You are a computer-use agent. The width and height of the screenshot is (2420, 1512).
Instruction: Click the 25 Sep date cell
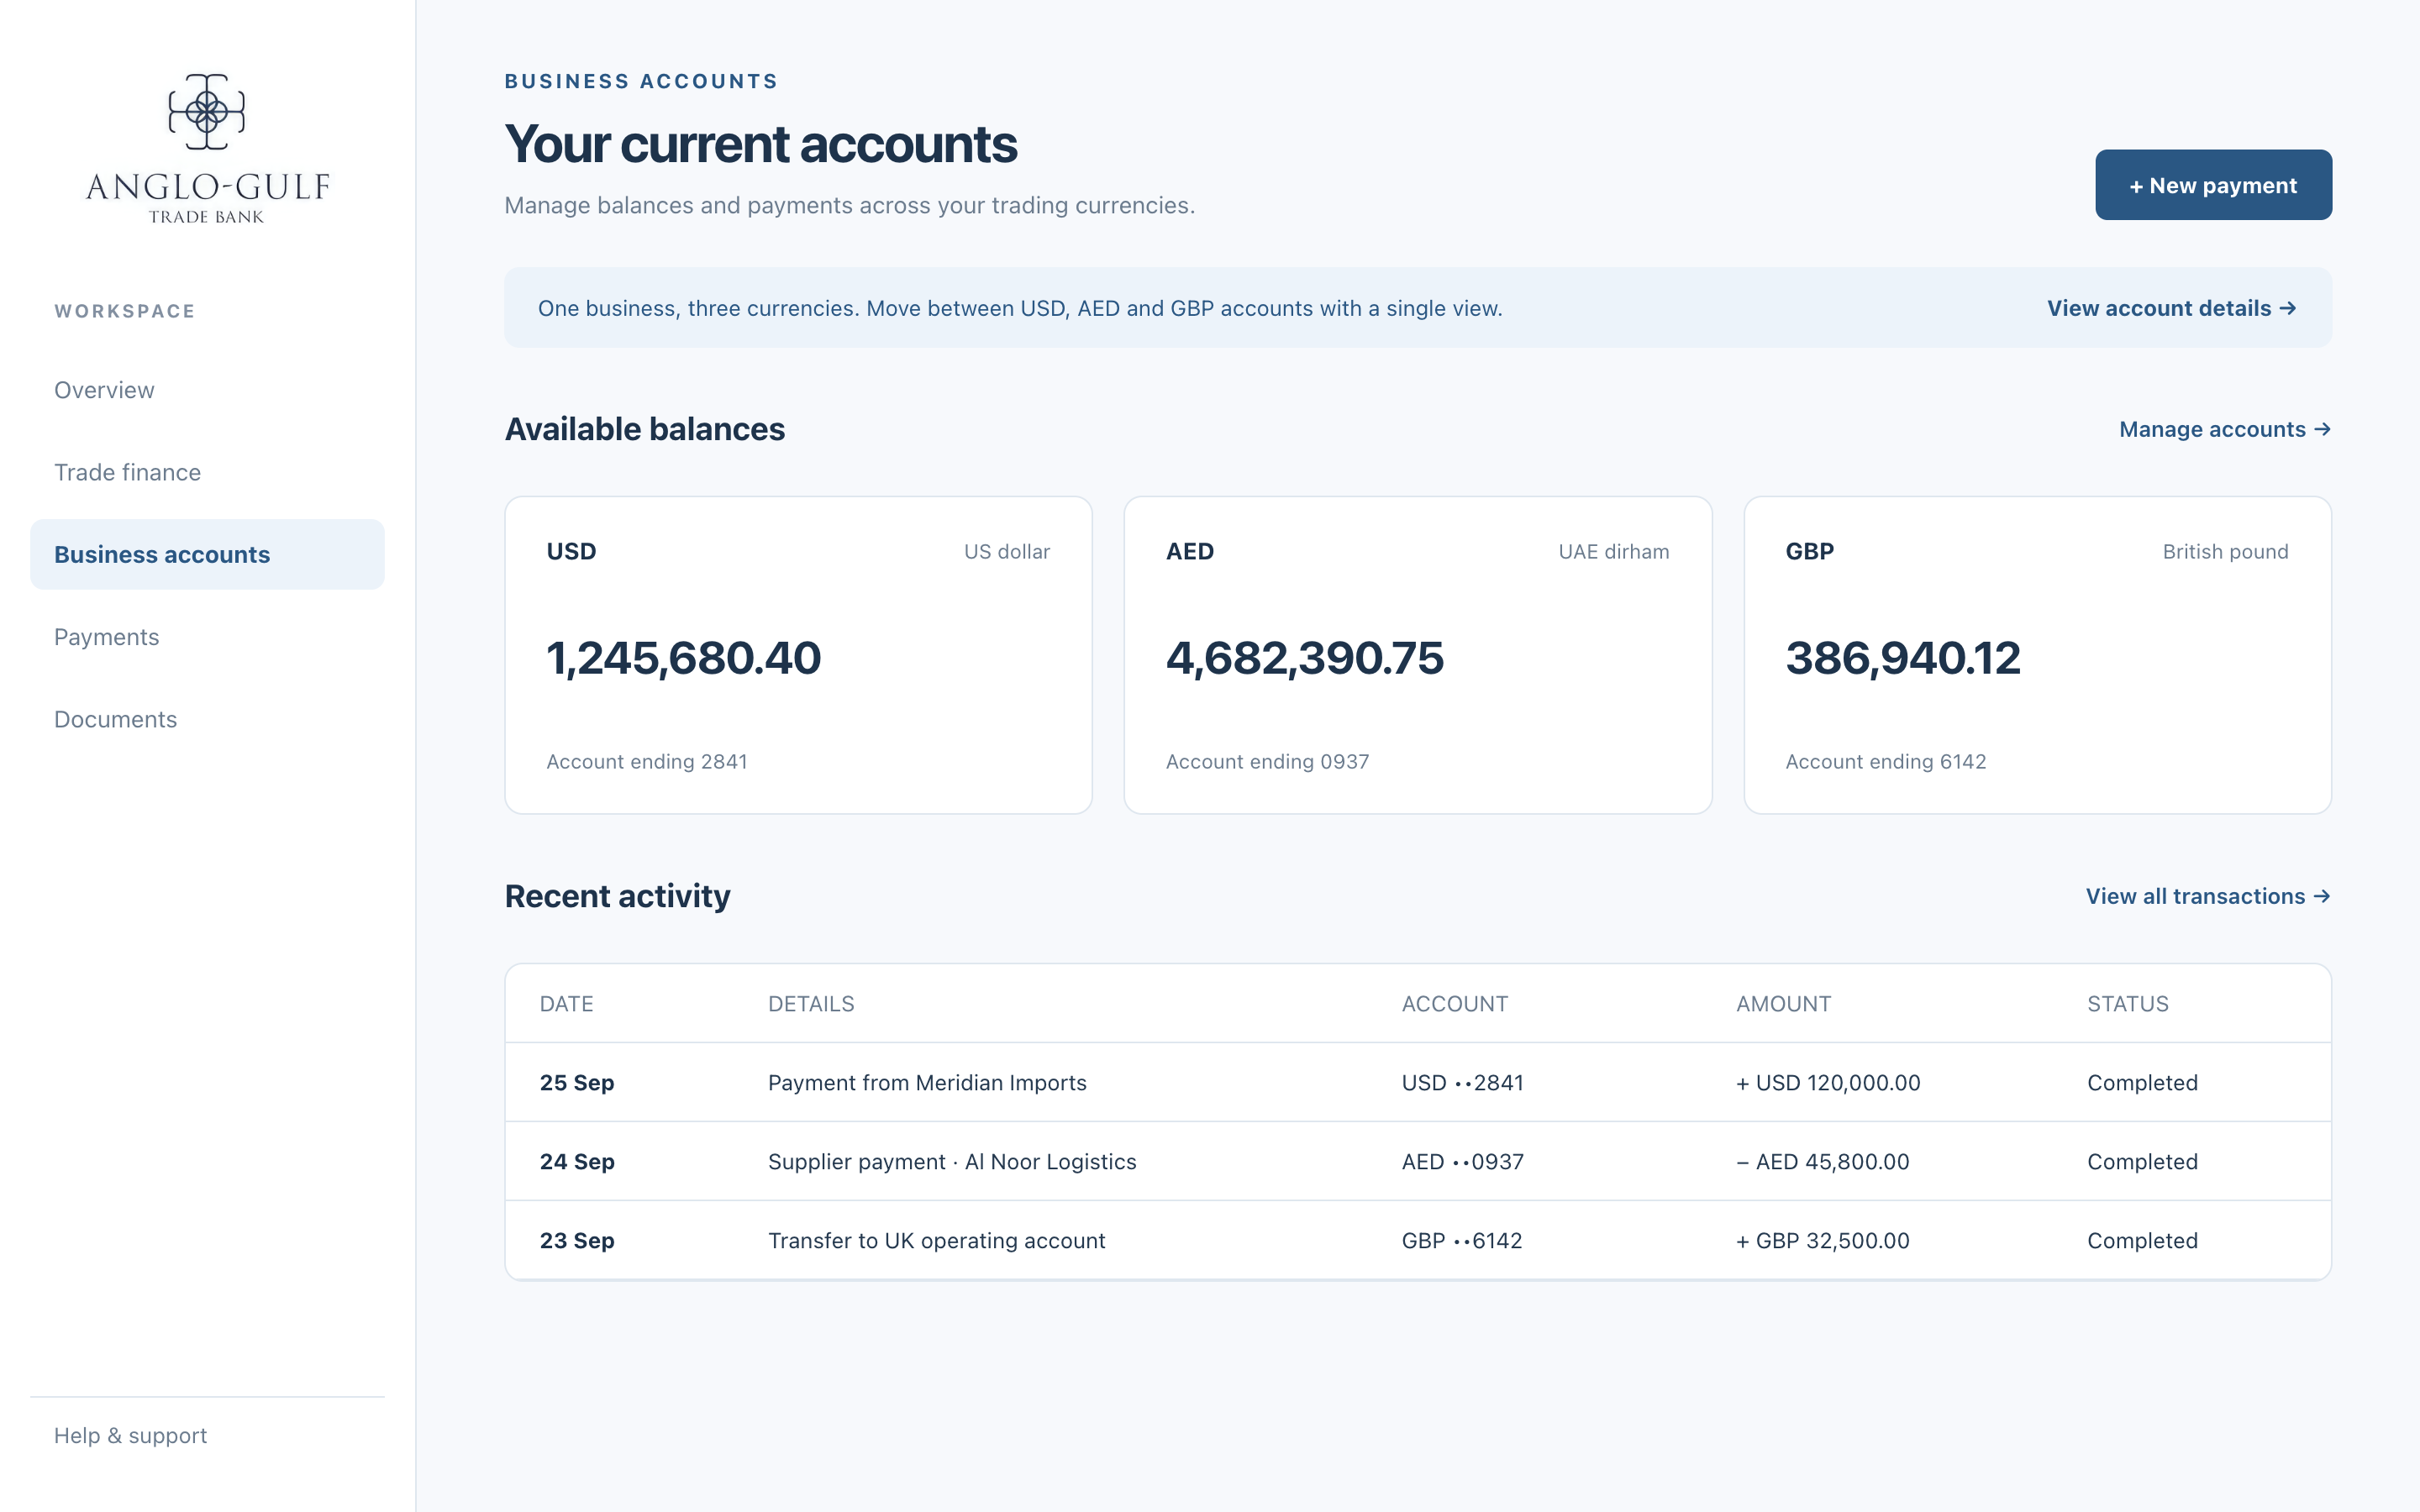point(577,1083)
